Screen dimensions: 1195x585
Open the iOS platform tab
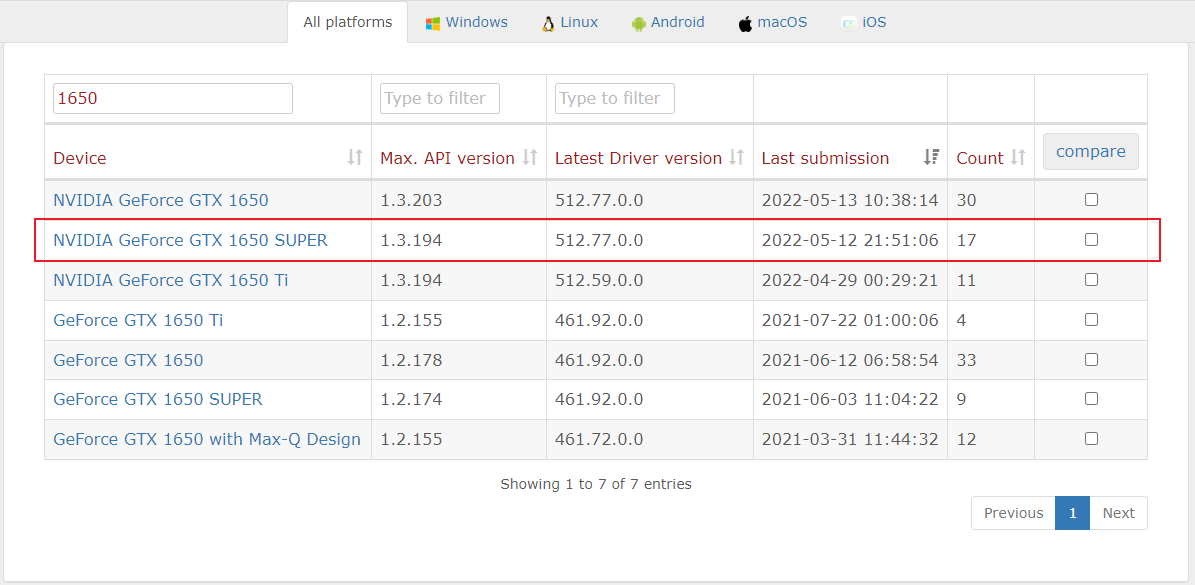coord(863,22)
